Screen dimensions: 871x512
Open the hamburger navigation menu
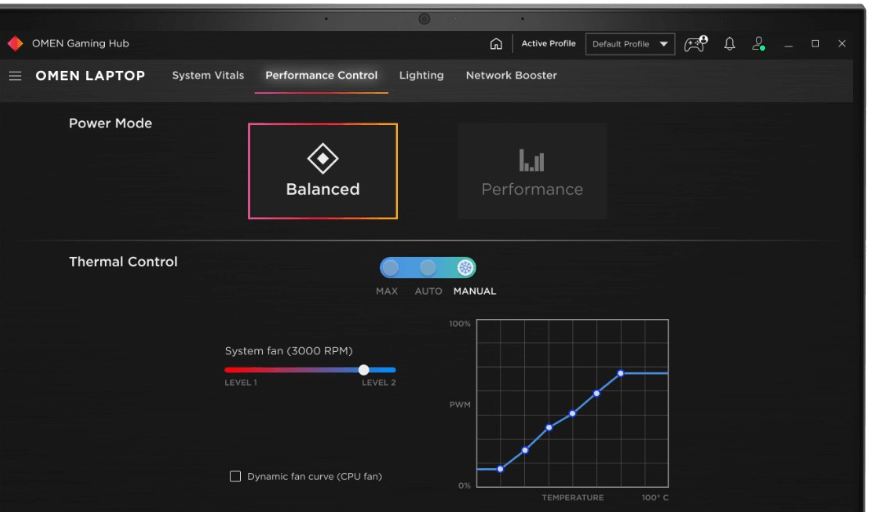point(15,76)
